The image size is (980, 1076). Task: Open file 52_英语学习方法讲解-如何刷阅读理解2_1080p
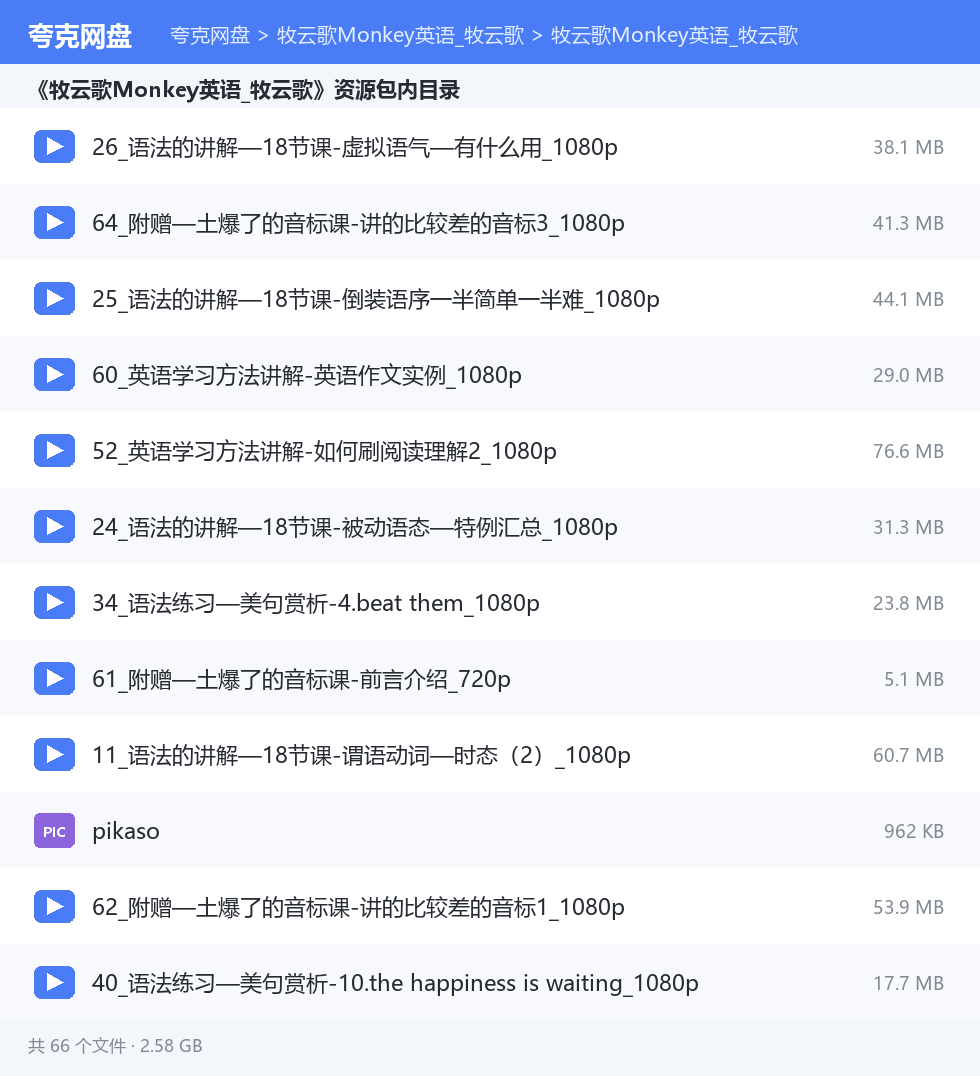pyautogui.click(x=325, y=452)
